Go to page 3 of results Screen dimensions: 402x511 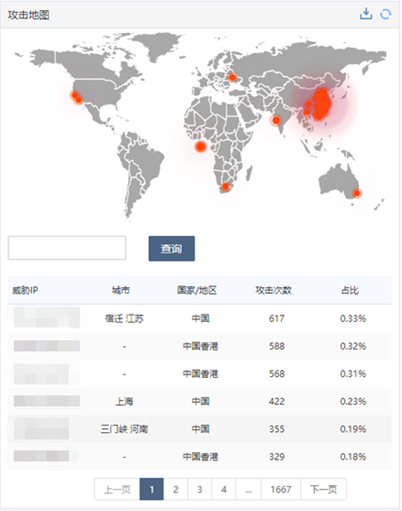point(200,489)
